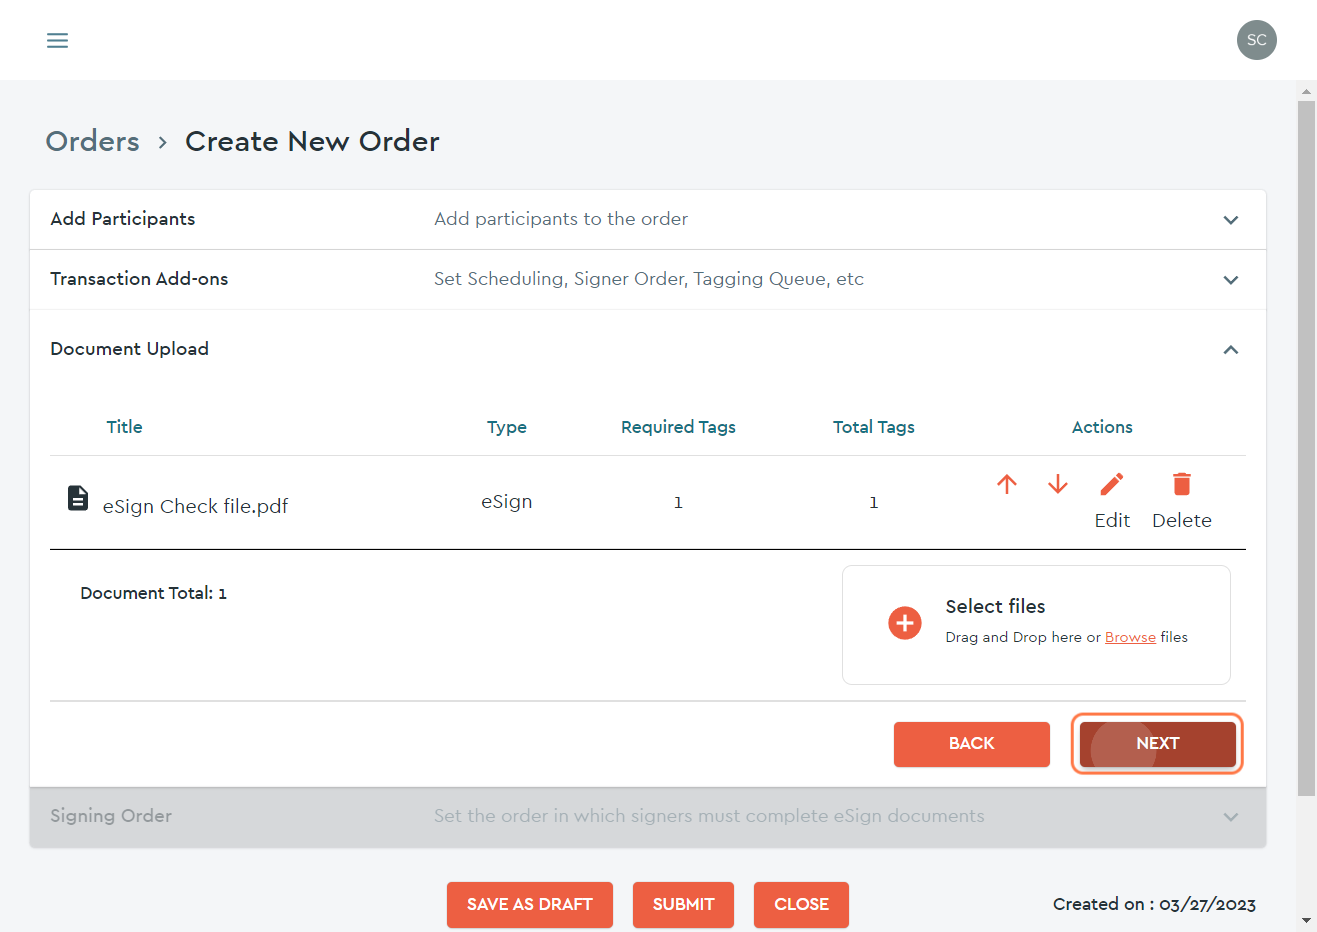The width and height of the screenshot is (1317, 932).
Task: Click the page vertical scrollbar
Action: (x=1306, y=448)
